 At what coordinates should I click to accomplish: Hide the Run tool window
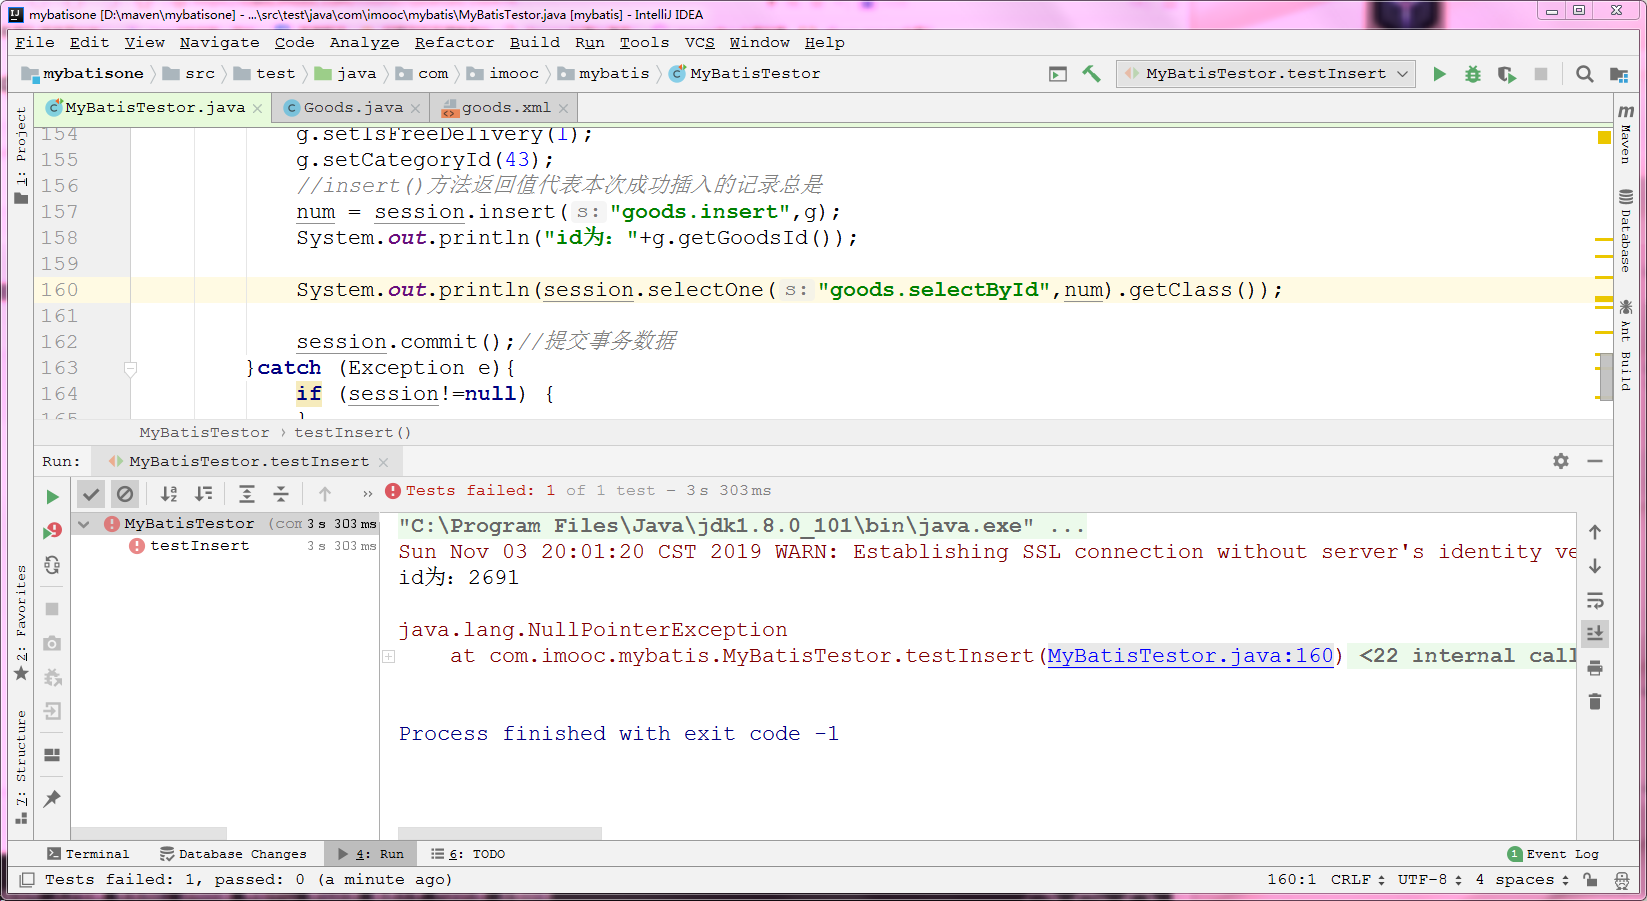point(1595,461)
